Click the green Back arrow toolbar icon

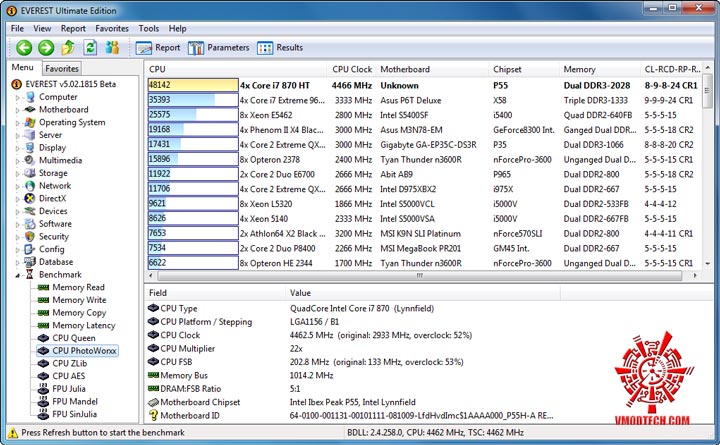click(x=24, y=47)
